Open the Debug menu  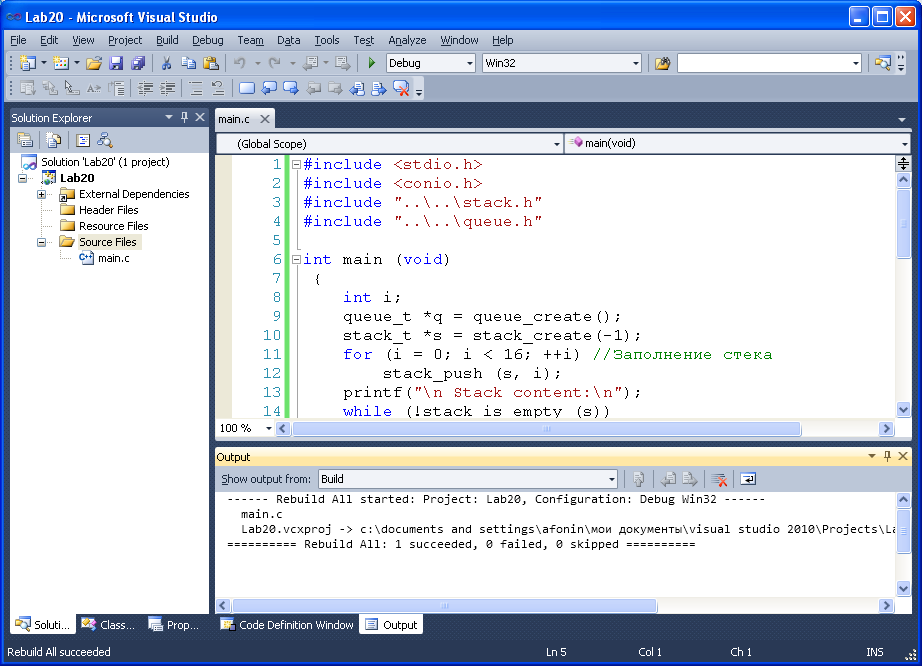coord(208,40)
